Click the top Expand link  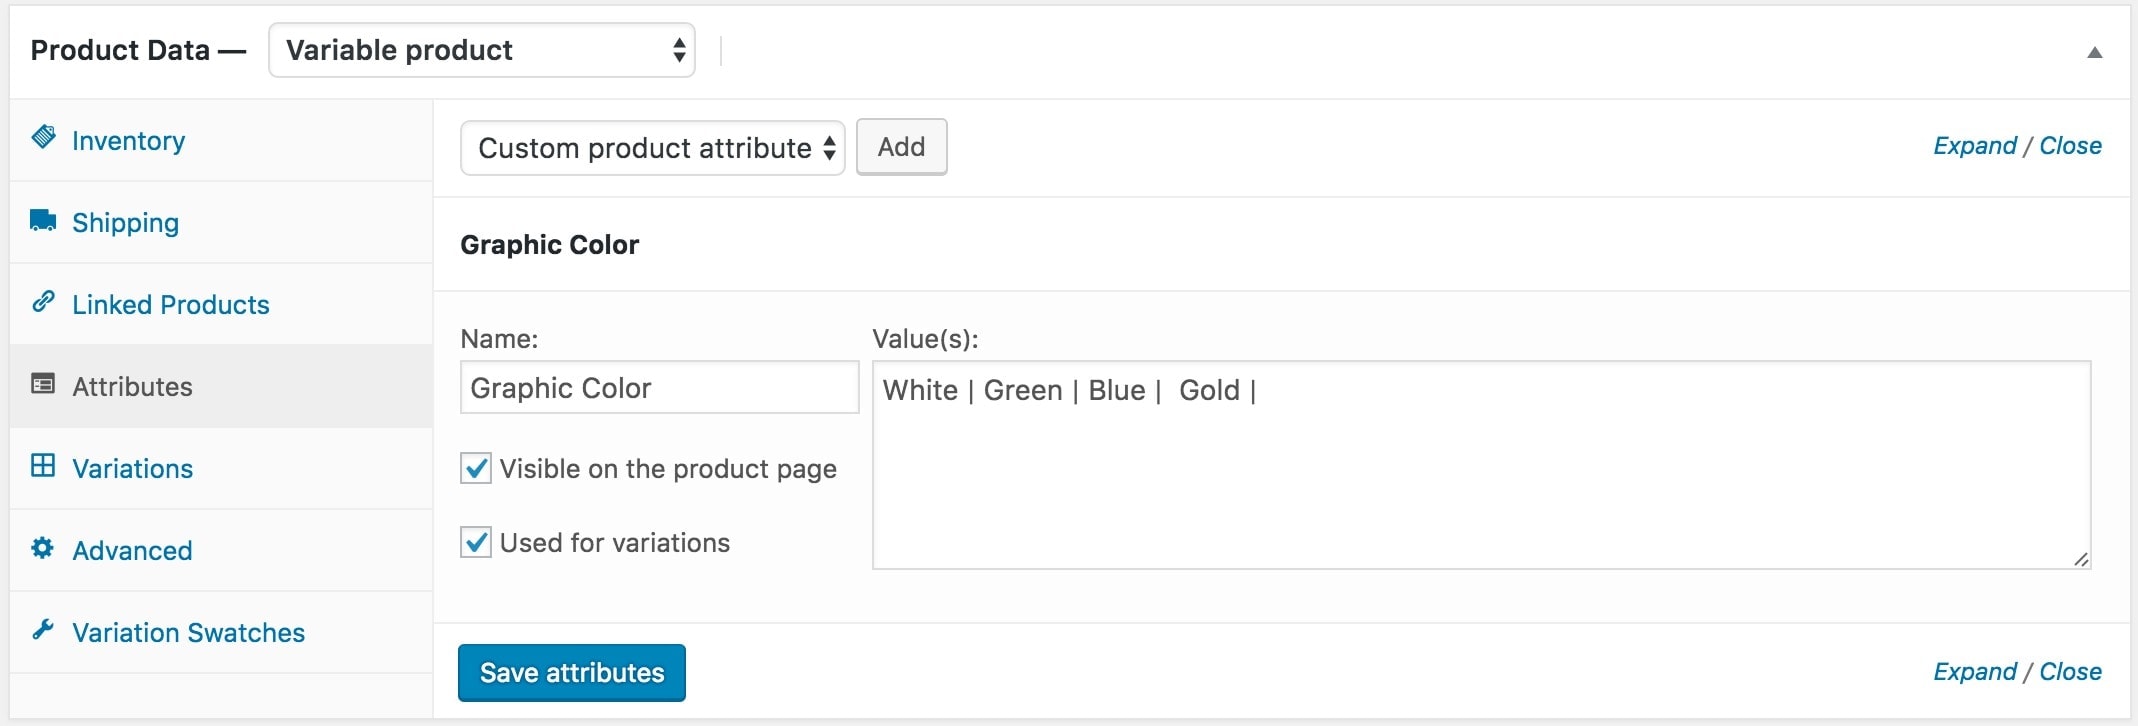click(x=1974, y=146)
